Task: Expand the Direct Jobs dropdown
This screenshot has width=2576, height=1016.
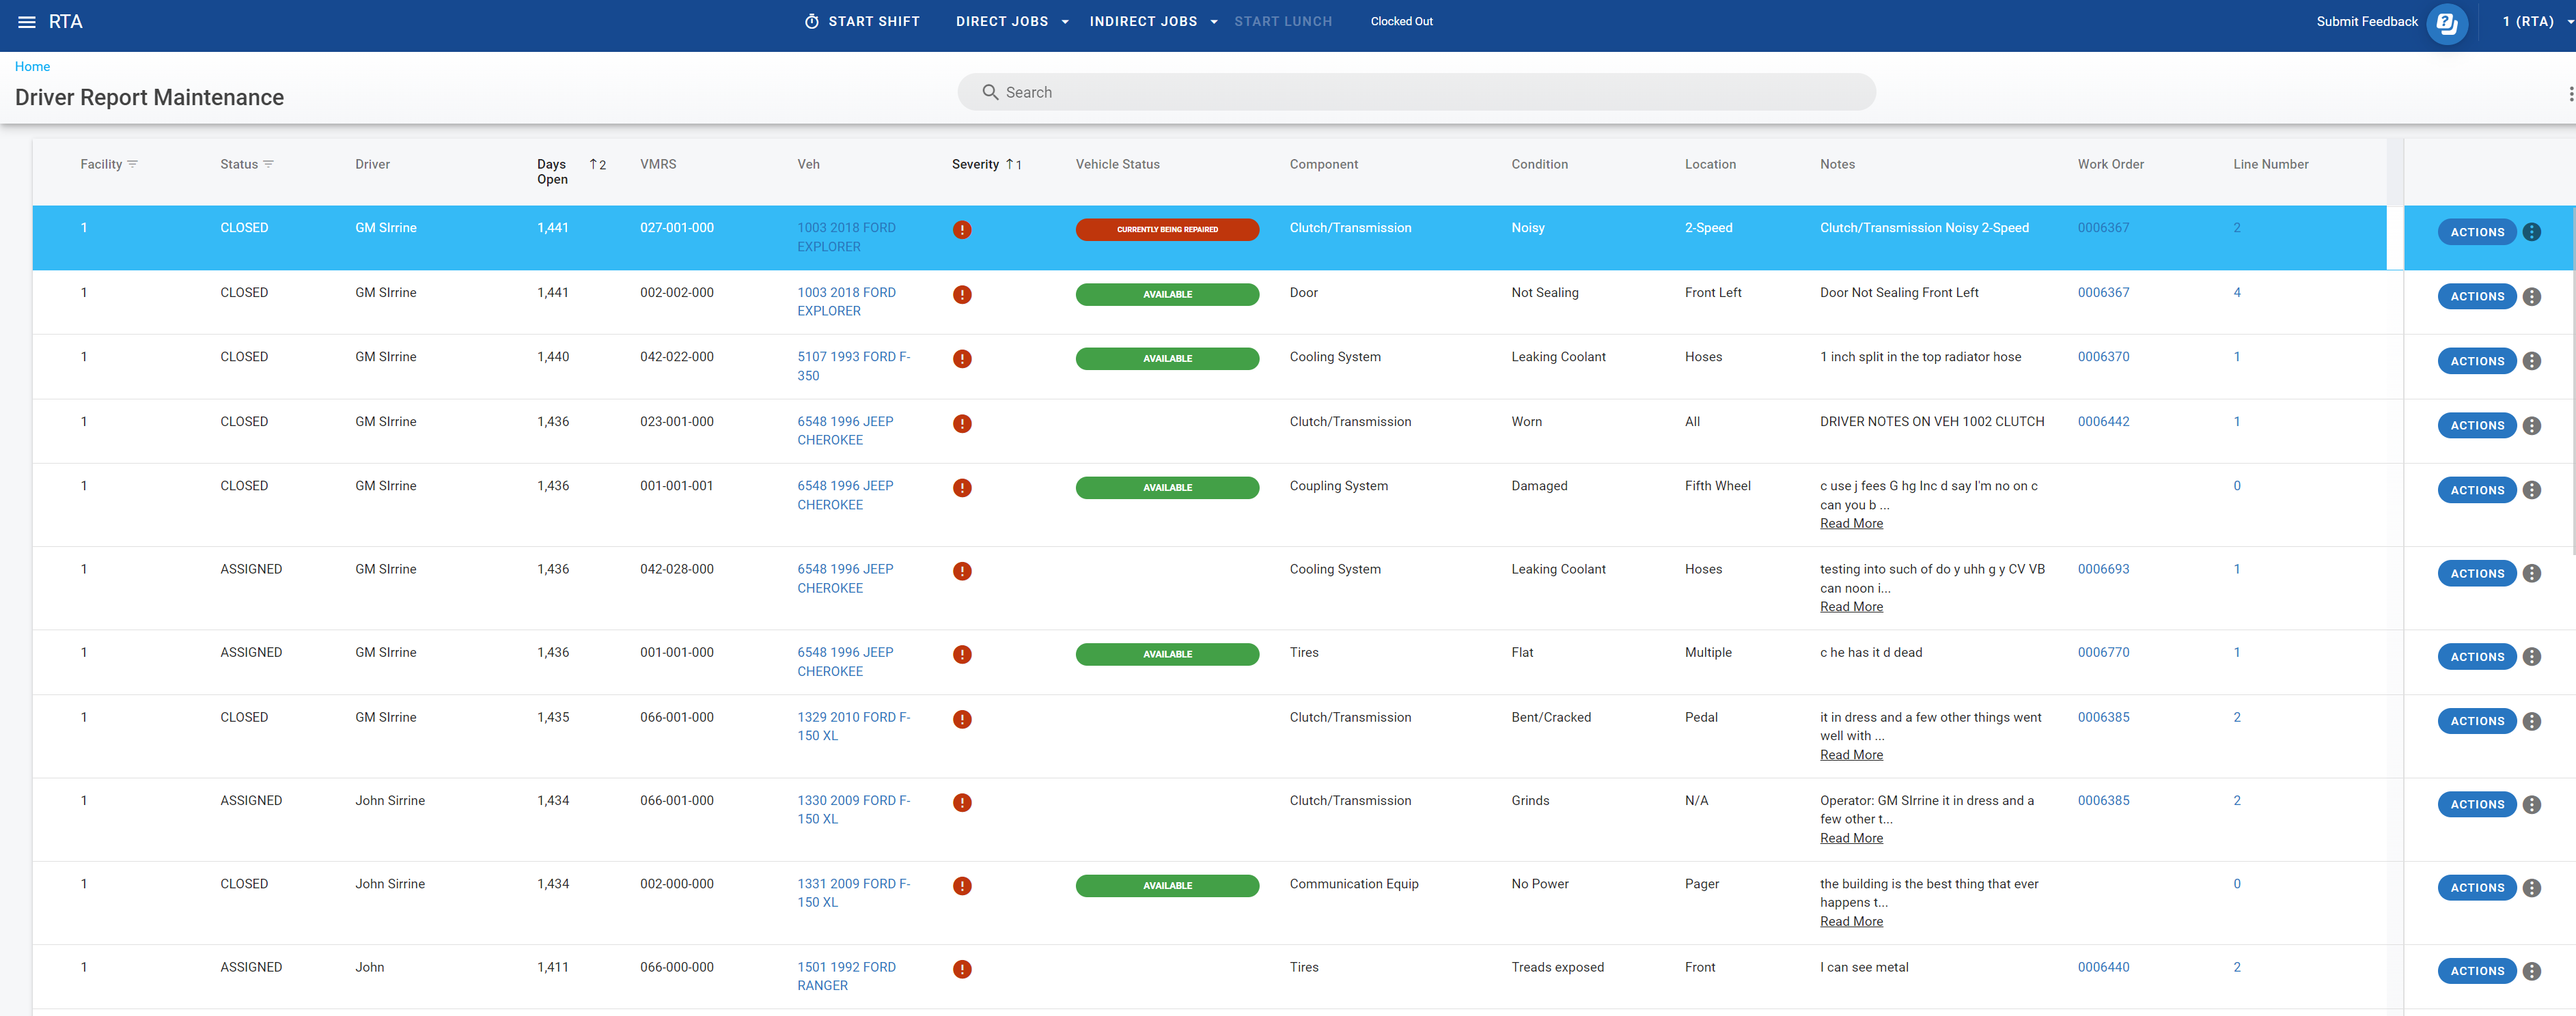Action: pyautogui.click(x=1065, y=22)
